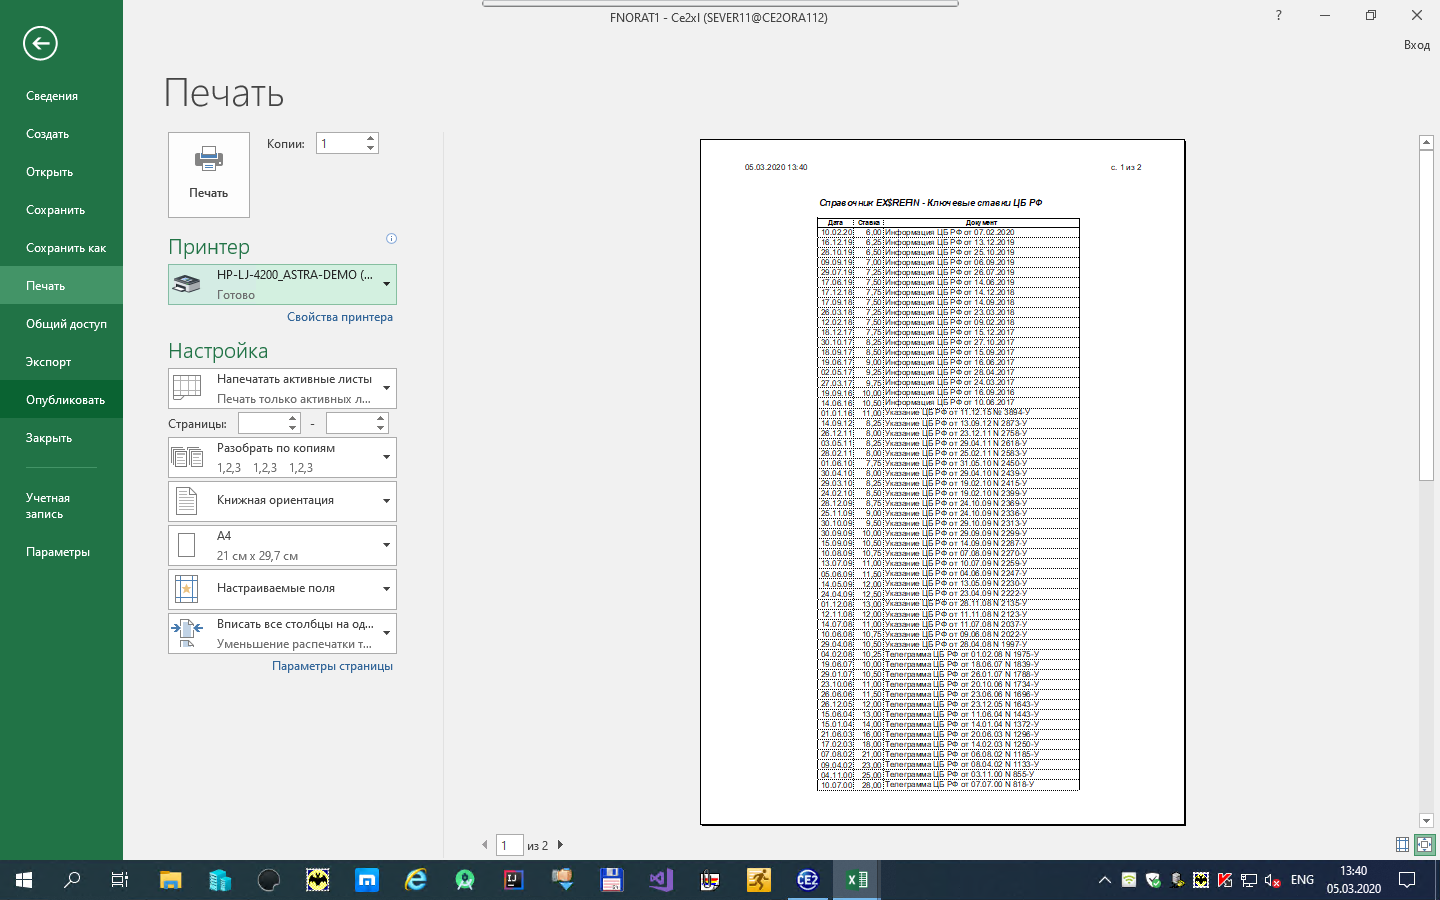The image size is (1440, 900).
Task: Click Вход sign-in link
Action: tap(1417, 45)
